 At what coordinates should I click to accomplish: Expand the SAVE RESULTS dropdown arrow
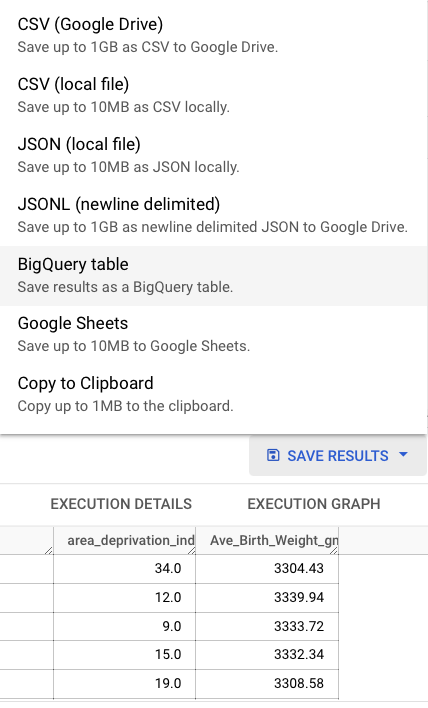point(404,455)
